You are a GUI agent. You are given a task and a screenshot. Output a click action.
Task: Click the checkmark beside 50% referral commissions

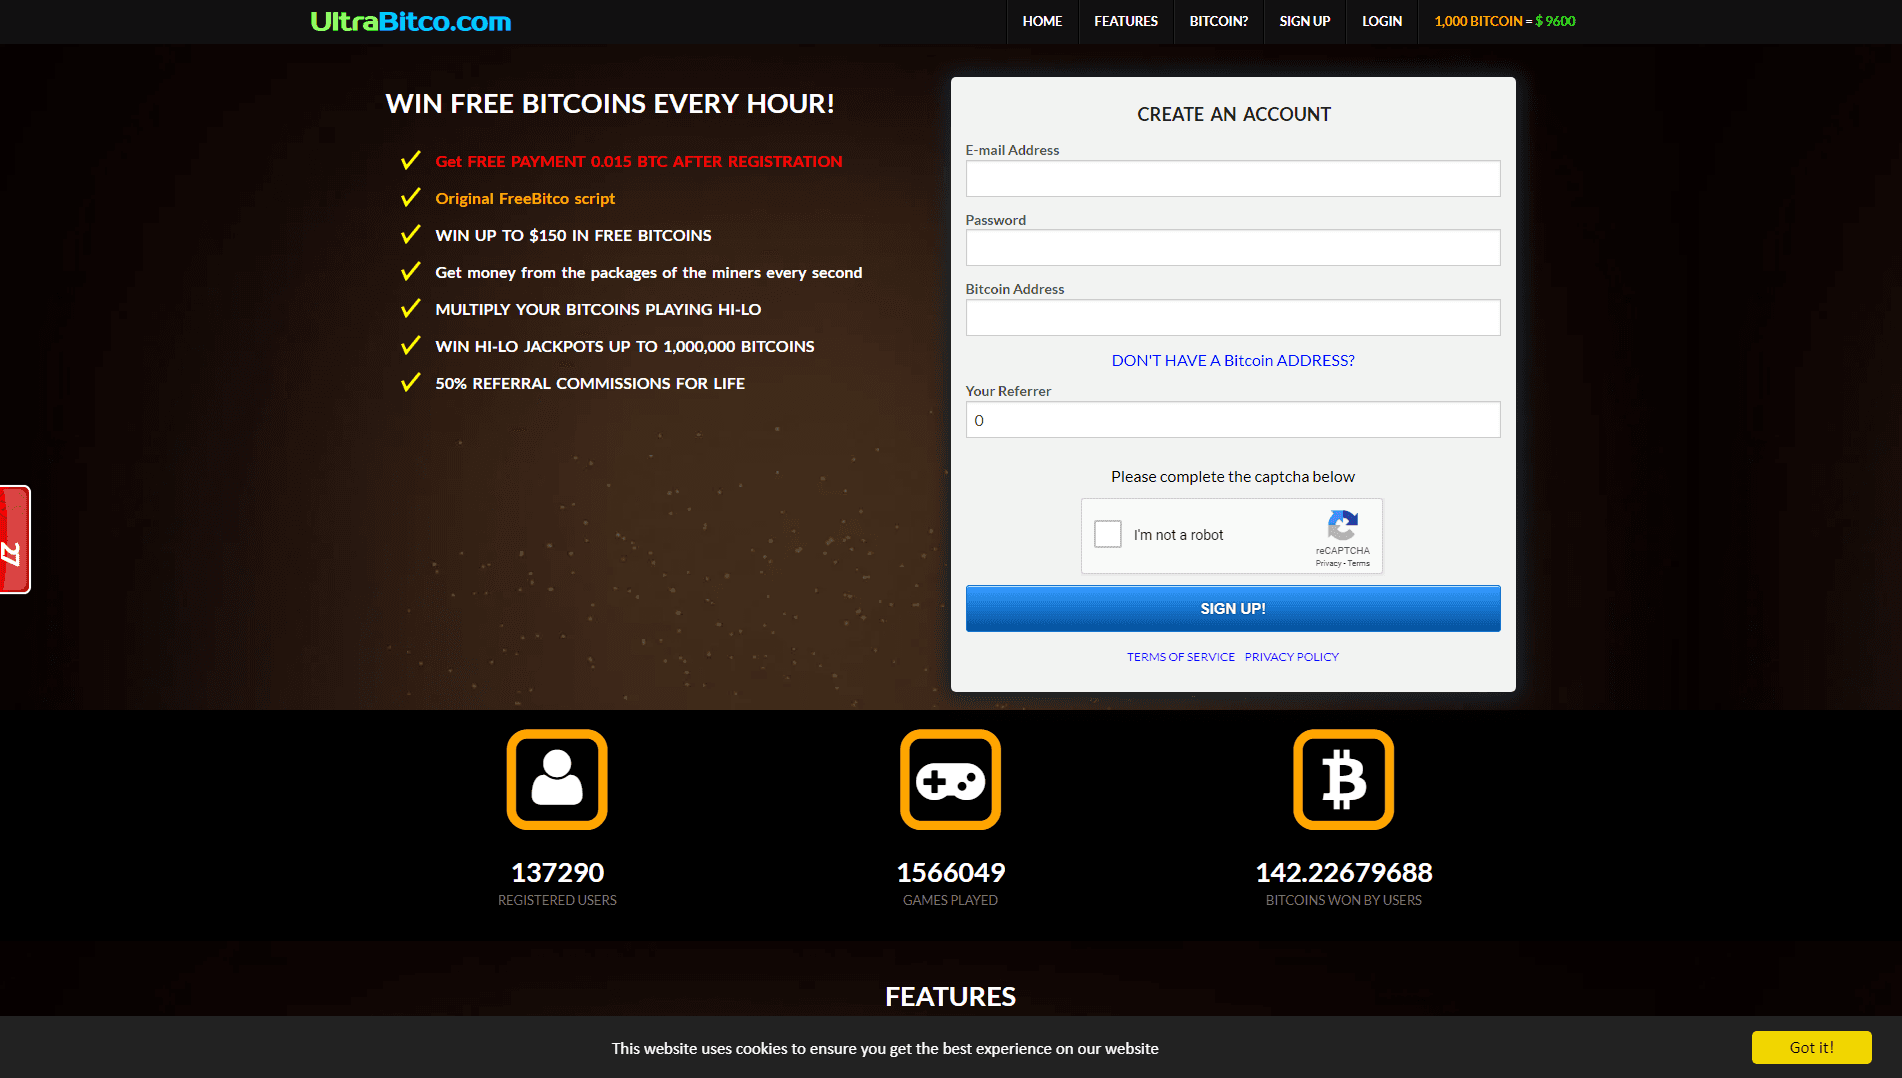tap(411, 381)
